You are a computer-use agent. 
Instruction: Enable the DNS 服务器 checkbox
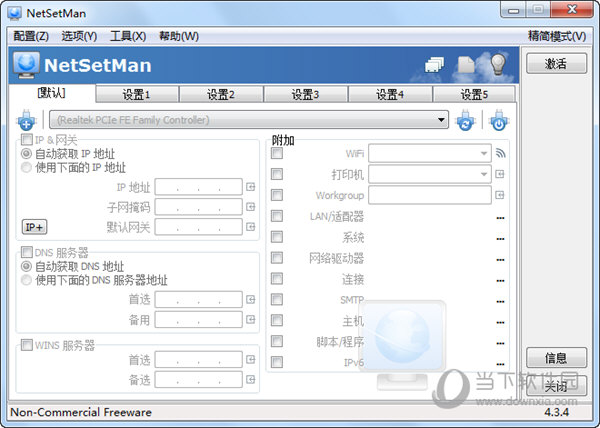[27, 252]
